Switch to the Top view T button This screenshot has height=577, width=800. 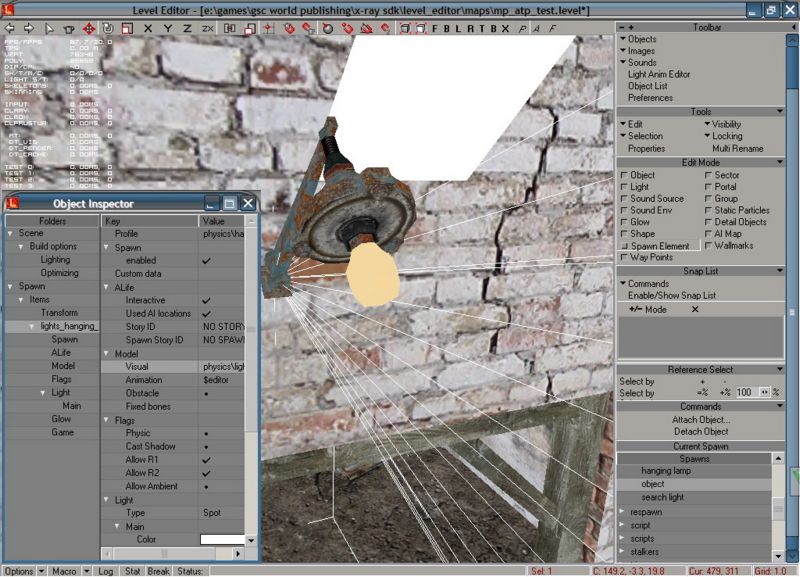pos(482,29)
